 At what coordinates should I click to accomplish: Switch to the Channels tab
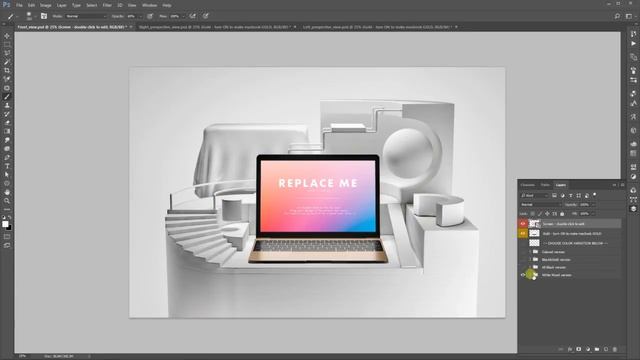[x=527, y=185]
